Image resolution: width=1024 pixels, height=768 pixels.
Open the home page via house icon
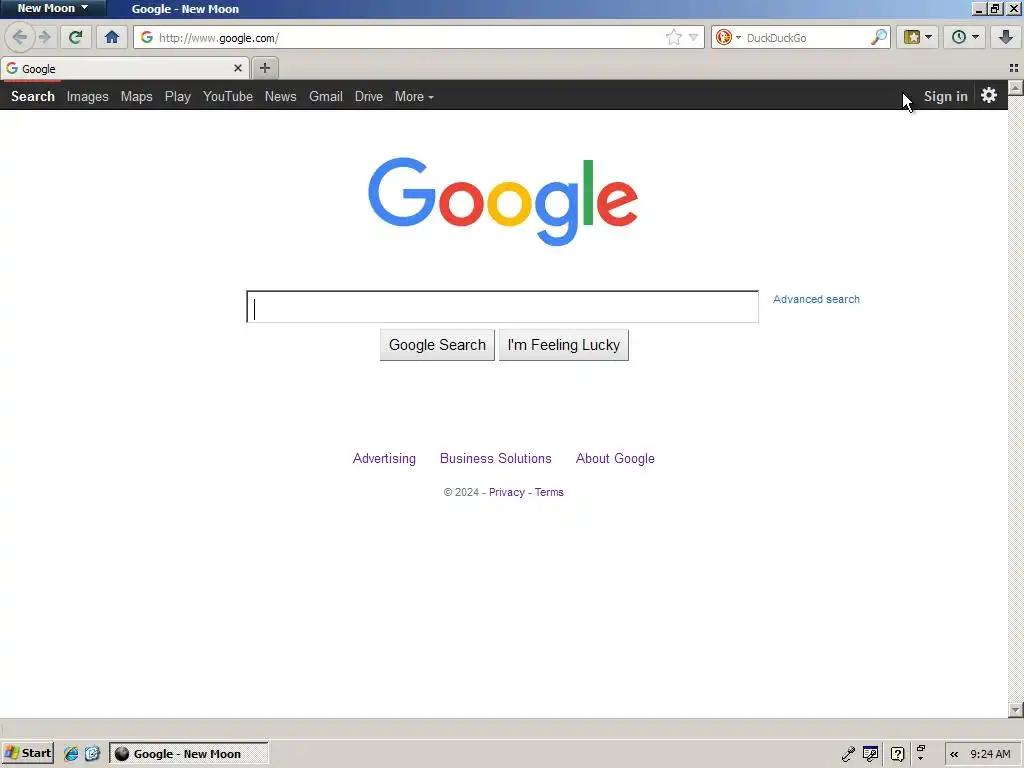[x=112, y=37]
